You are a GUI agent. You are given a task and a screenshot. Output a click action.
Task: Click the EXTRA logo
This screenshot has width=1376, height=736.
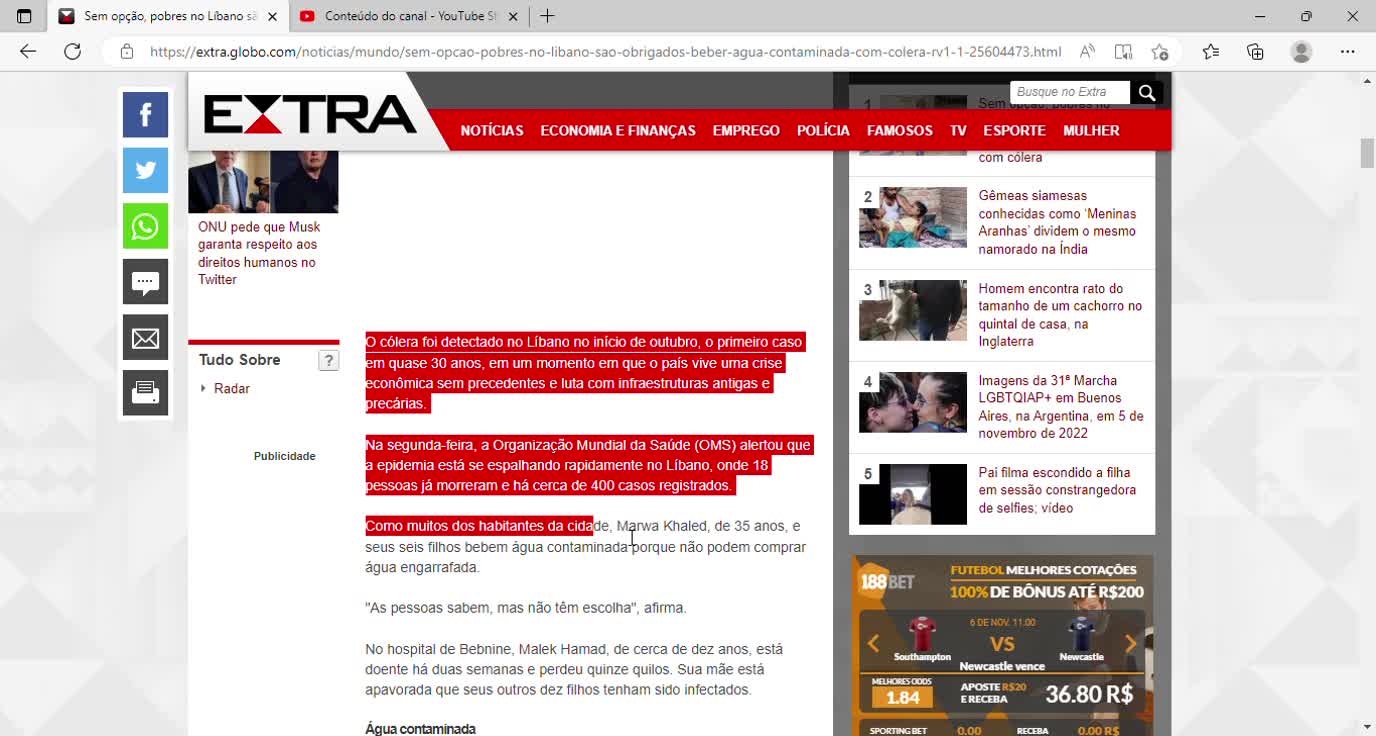(x=310, y=115)
